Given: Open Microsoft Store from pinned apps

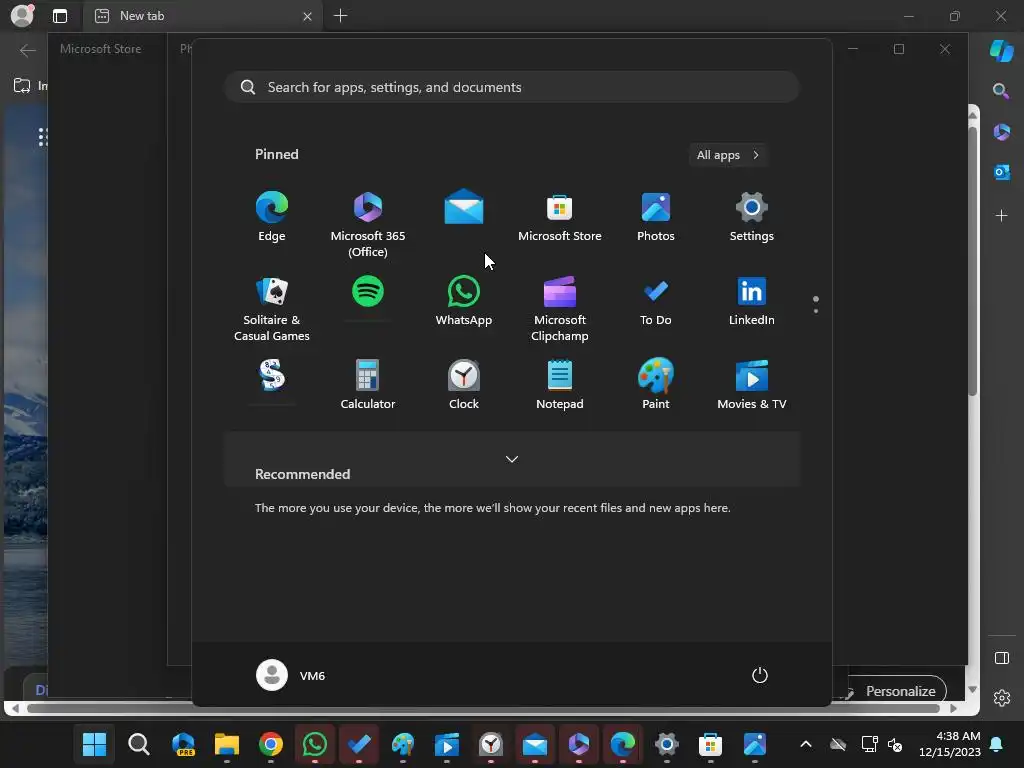Looking at the screenshot, I should 560,217.
